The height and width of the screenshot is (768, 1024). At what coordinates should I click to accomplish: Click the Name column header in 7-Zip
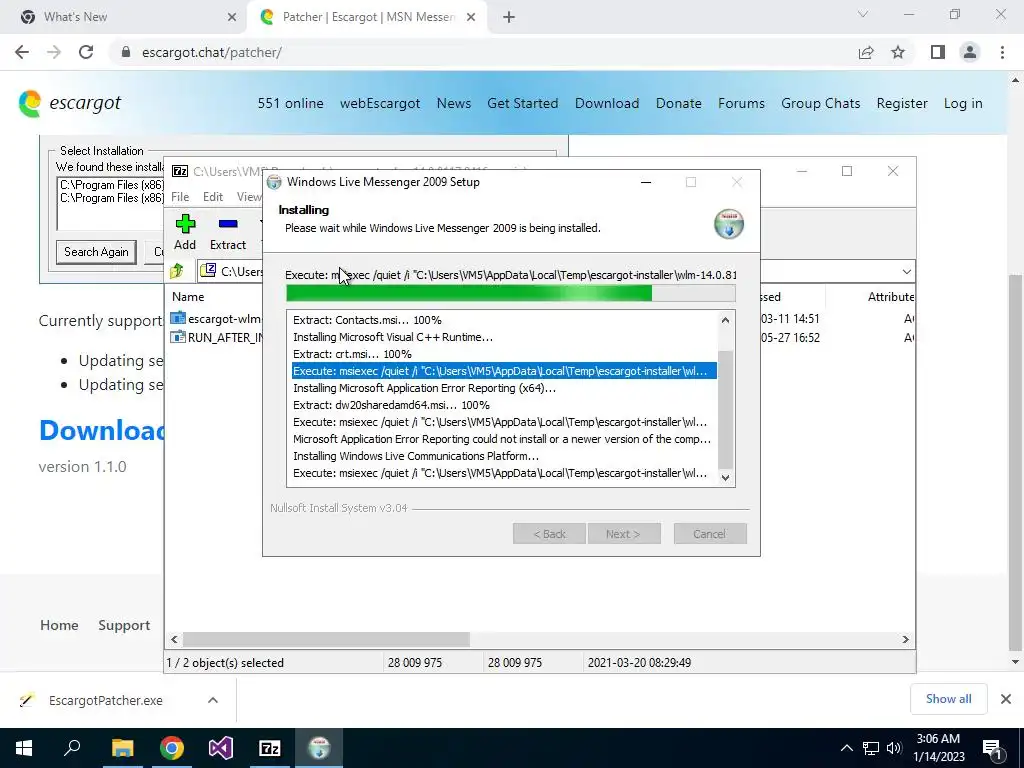click(188, 296)
